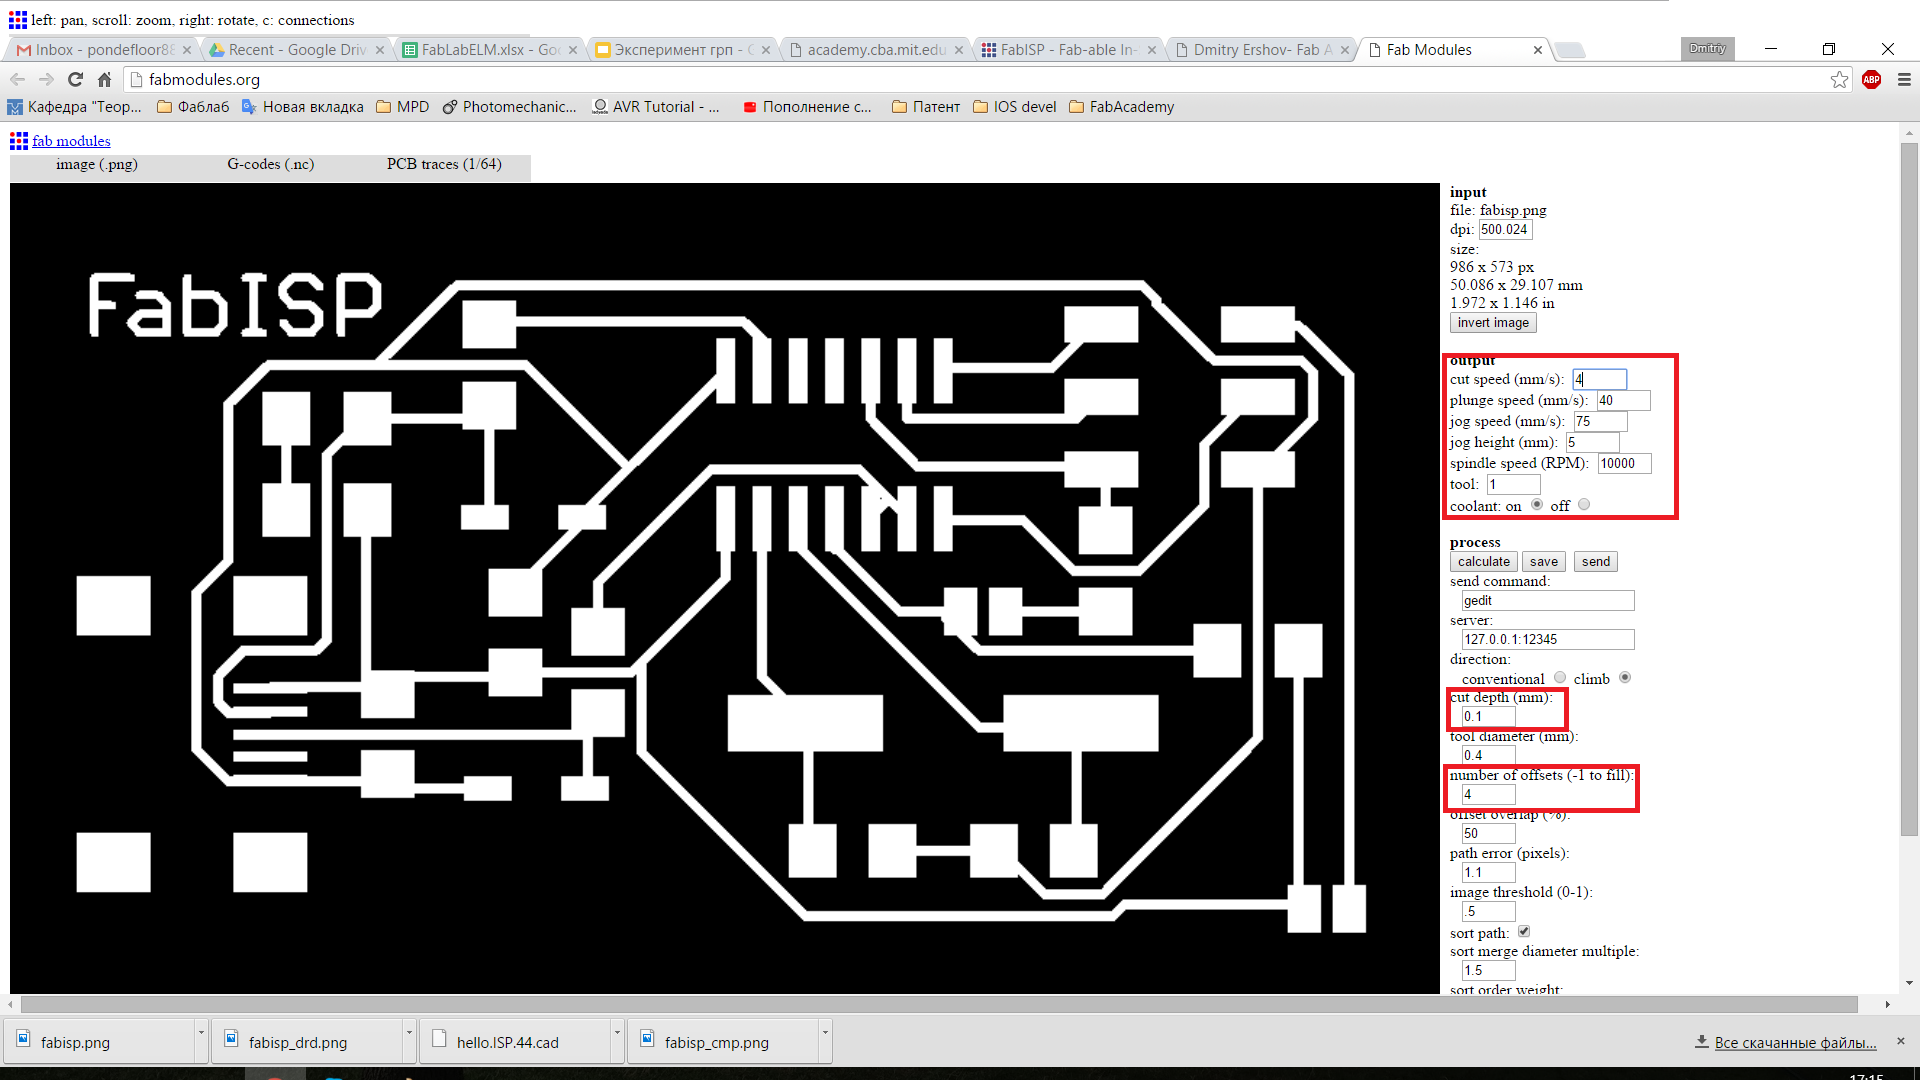The image size is (1920, 1080).
Task: Select the conventional direction radio button
Action: pos(1560,678)
